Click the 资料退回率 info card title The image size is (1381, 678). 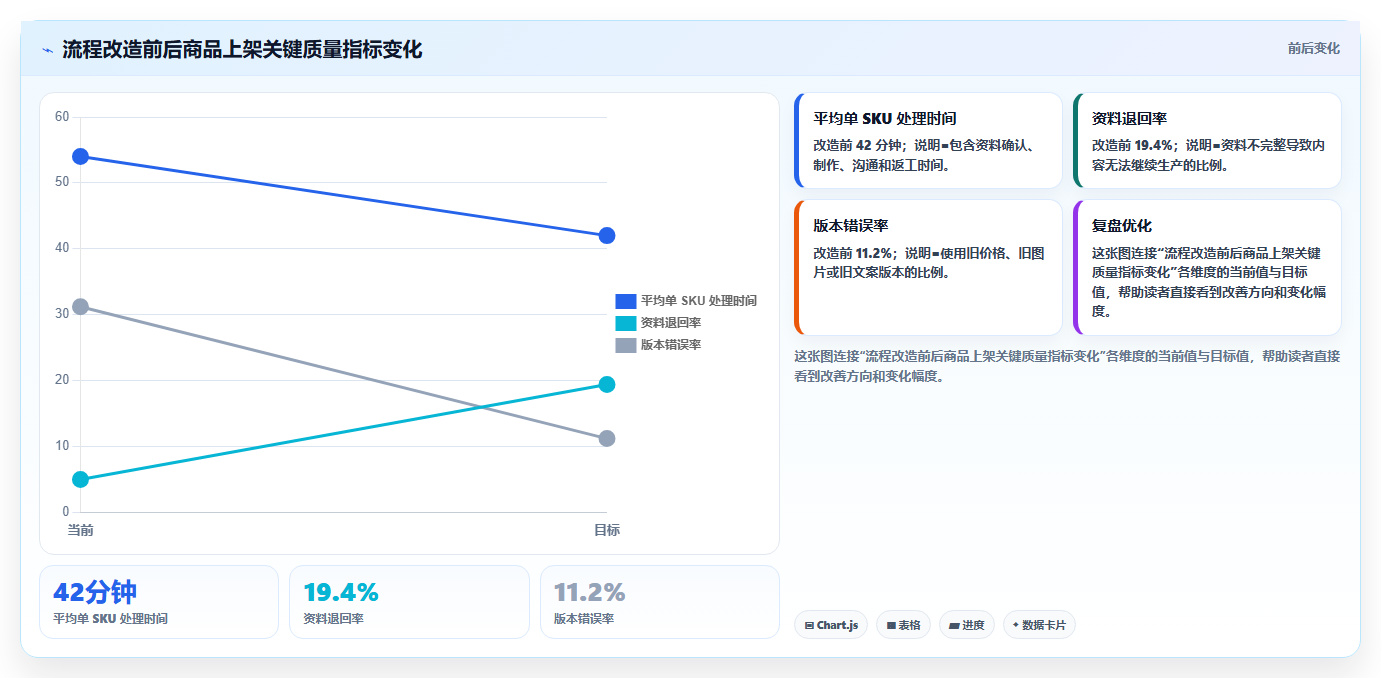(x=1129, y=118)
